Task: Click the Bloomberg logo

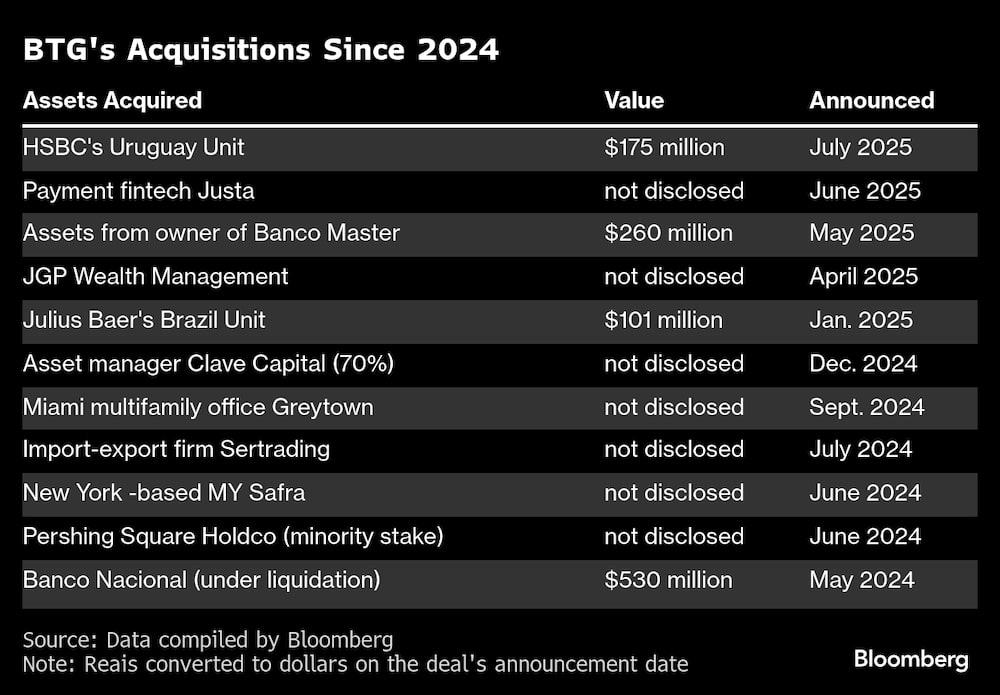Action: coord(910,659)
